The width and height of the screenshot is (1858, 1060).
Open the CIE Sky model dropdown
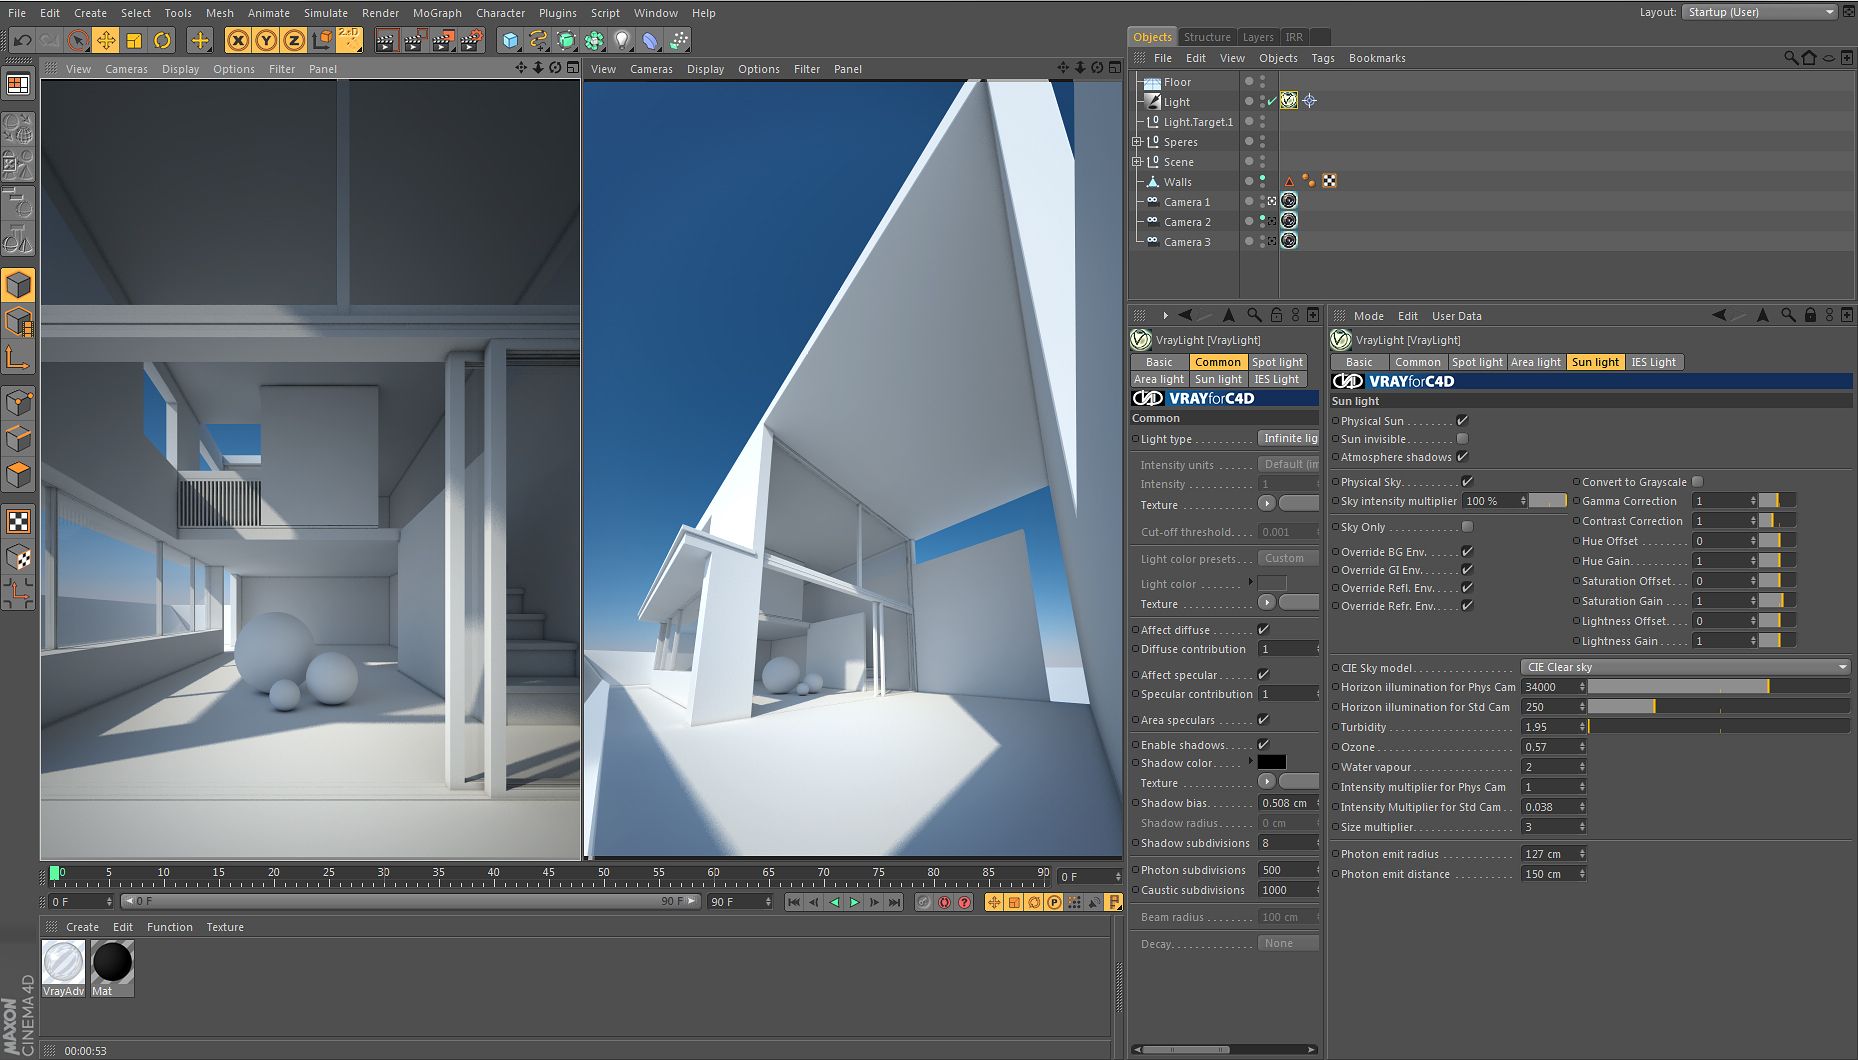click(x=1685, y=667)
